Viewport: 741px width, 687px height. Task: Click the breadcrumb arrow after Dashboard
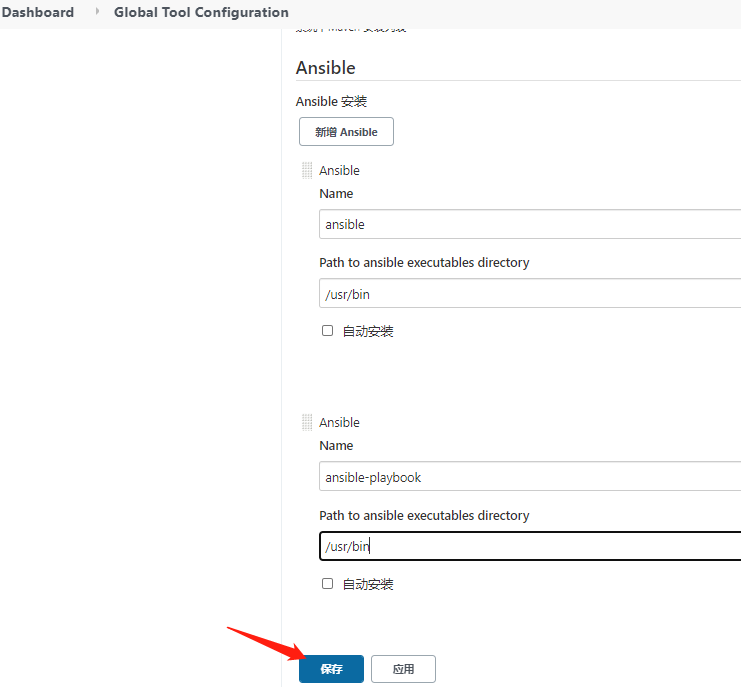(x=97, y=12)
